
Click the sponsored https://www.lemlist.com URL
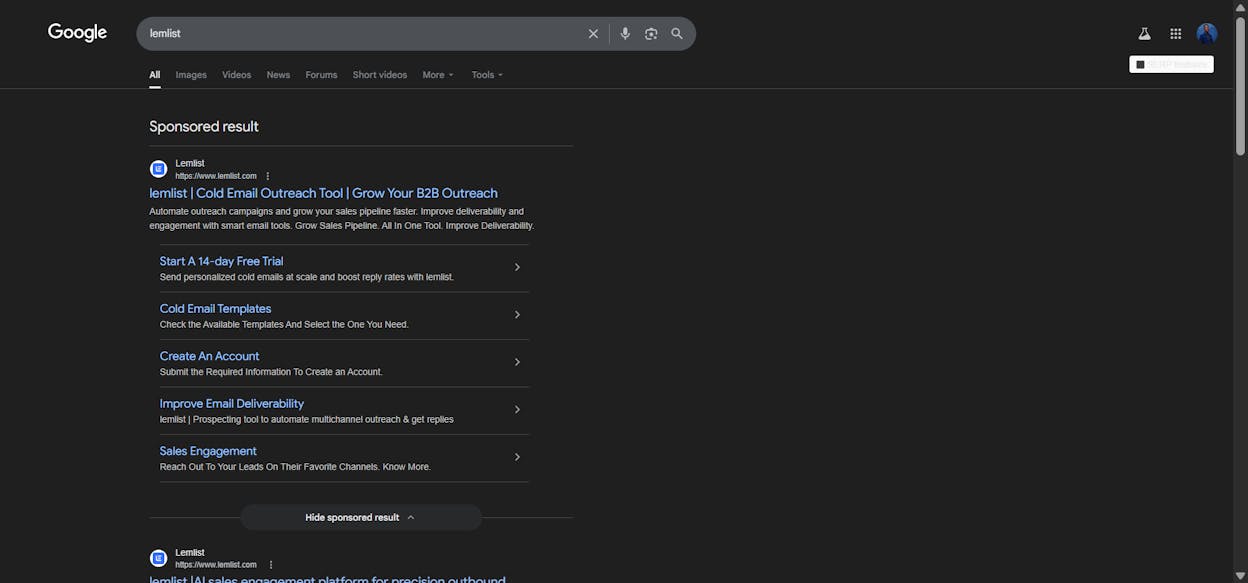(216, 176)
